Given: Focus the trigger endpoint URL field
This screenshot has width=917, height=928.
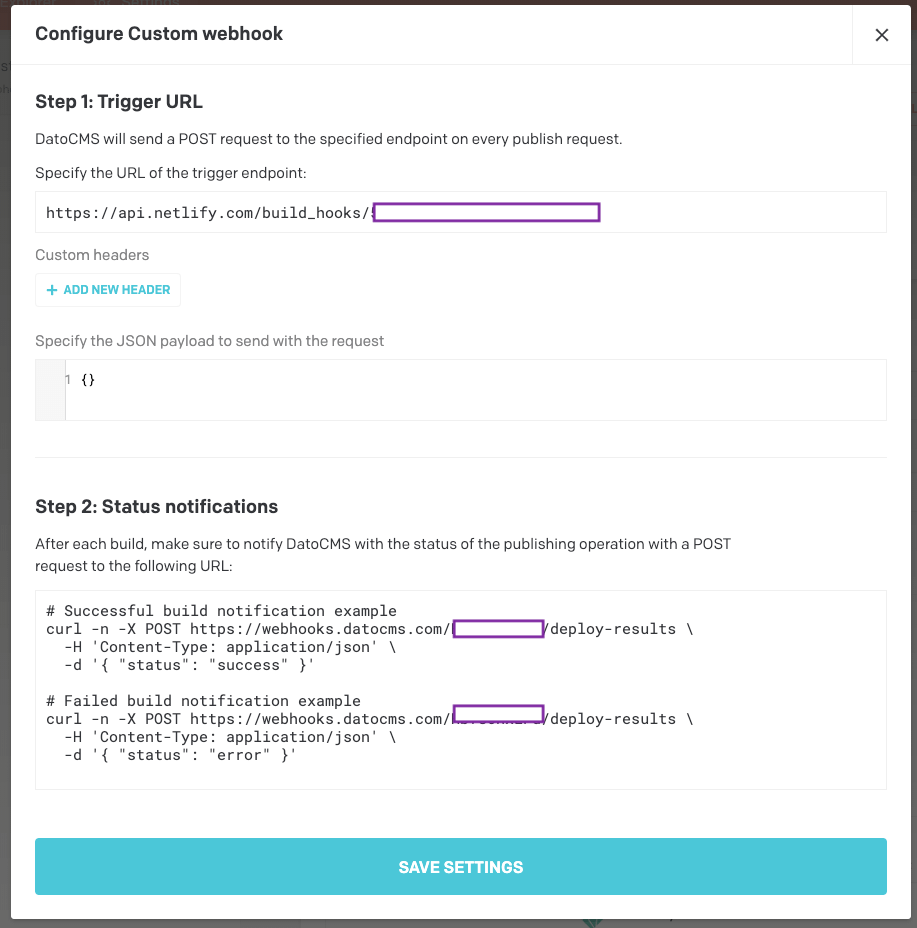Looking at the screenshot, I should tap(740, 212).
